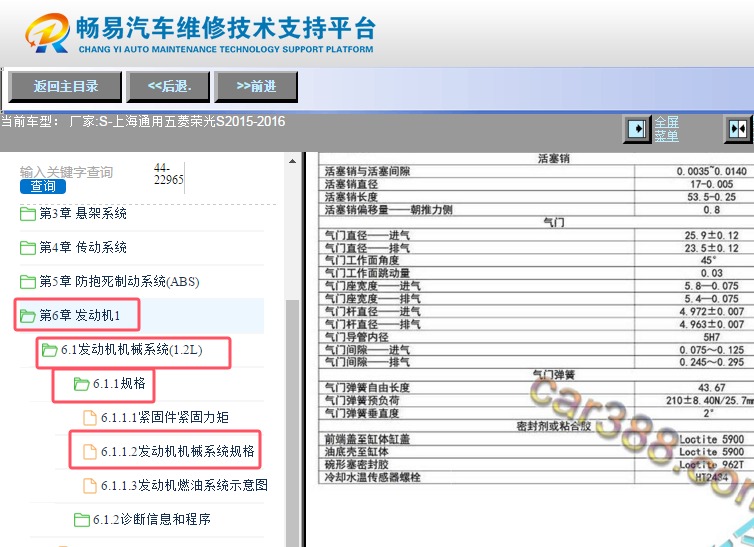
Task: Click the 43.67 value cell
Action: coord(711,387)
